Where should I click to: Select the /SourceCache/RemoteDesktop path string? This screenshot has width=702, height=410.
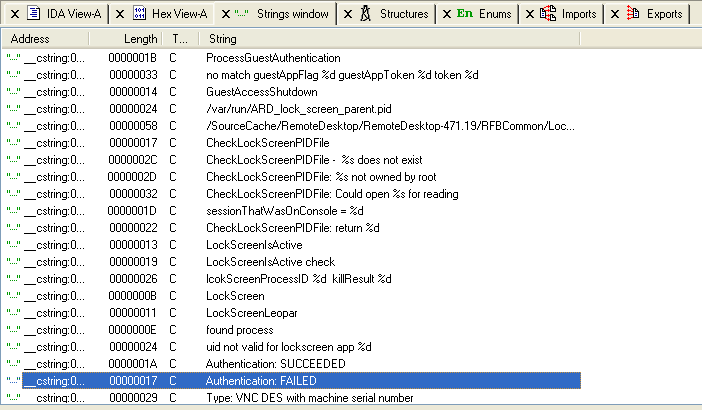[390, 126]
